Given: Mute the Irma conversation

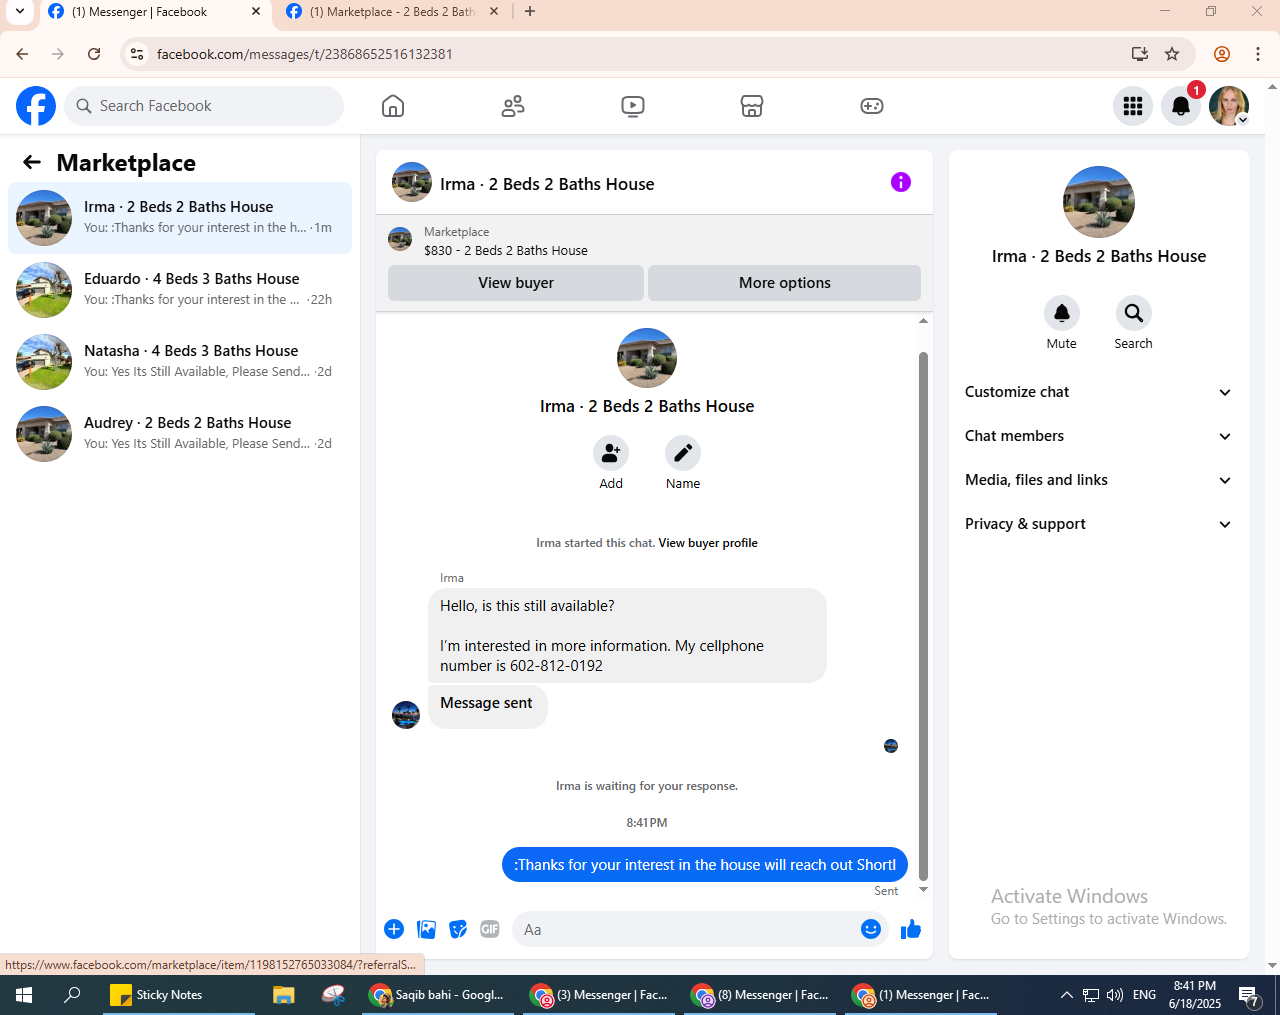Looking at the screenshot, I should pos(1062,313).
